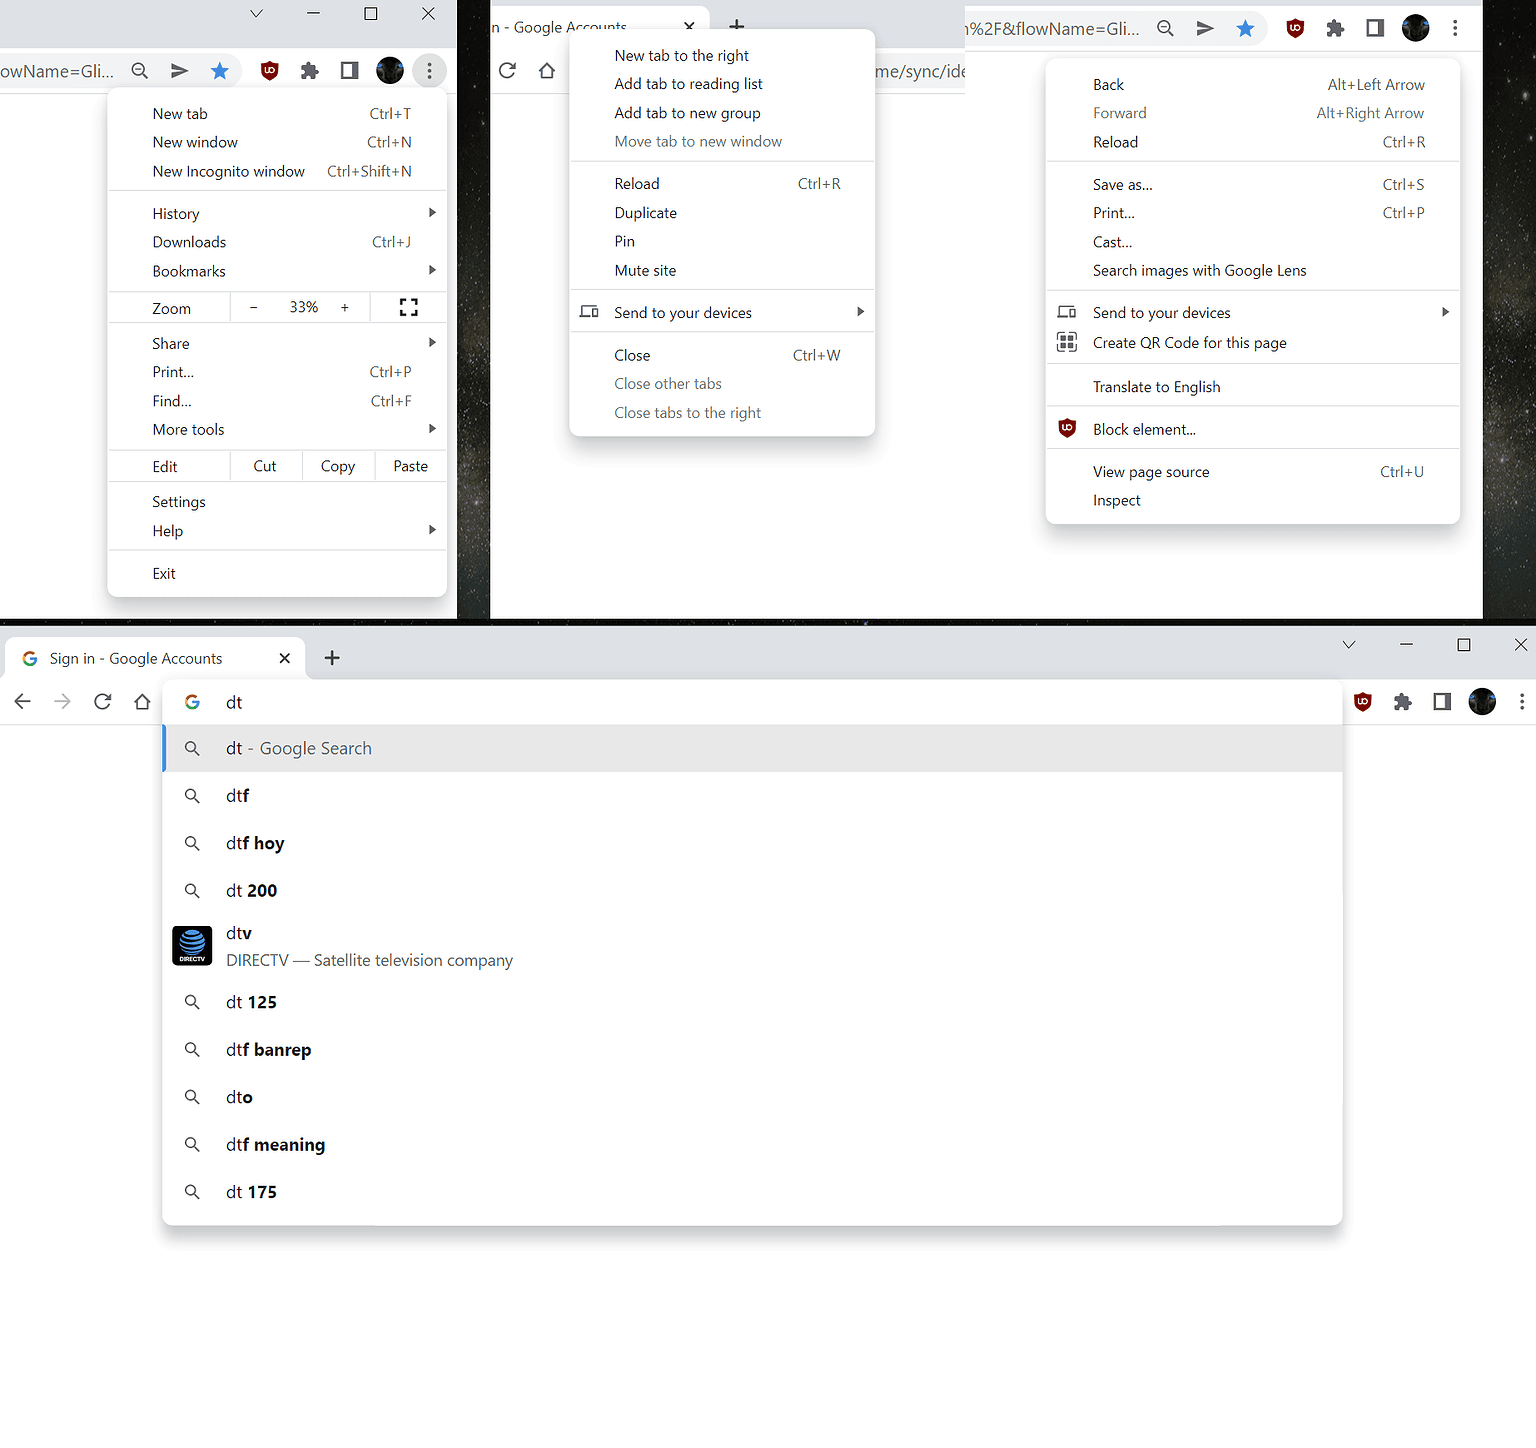The image size is (1536, 1448).
Task: Click the Reload icon next to the address bar
Action: coord(102,701)
